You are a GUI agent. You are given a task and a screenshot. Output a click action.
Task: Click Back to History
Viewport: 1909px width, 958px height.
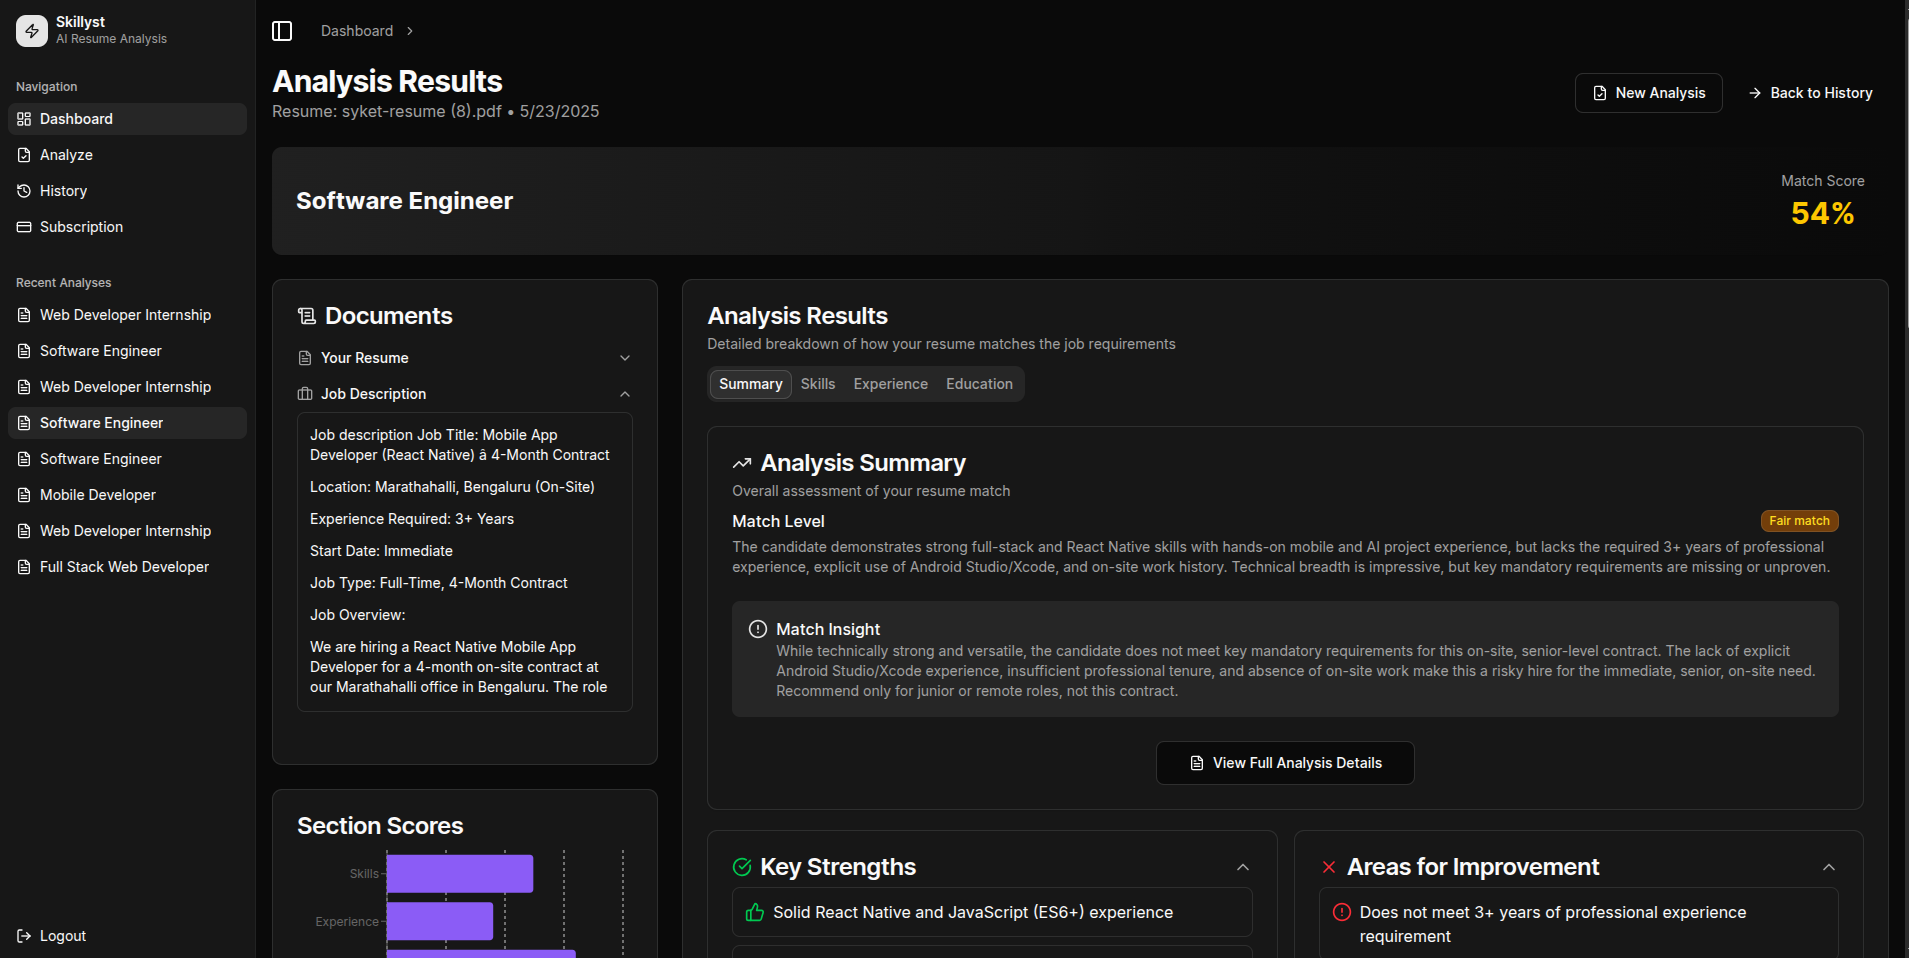pyautogui.click(x=1810, y=93)
